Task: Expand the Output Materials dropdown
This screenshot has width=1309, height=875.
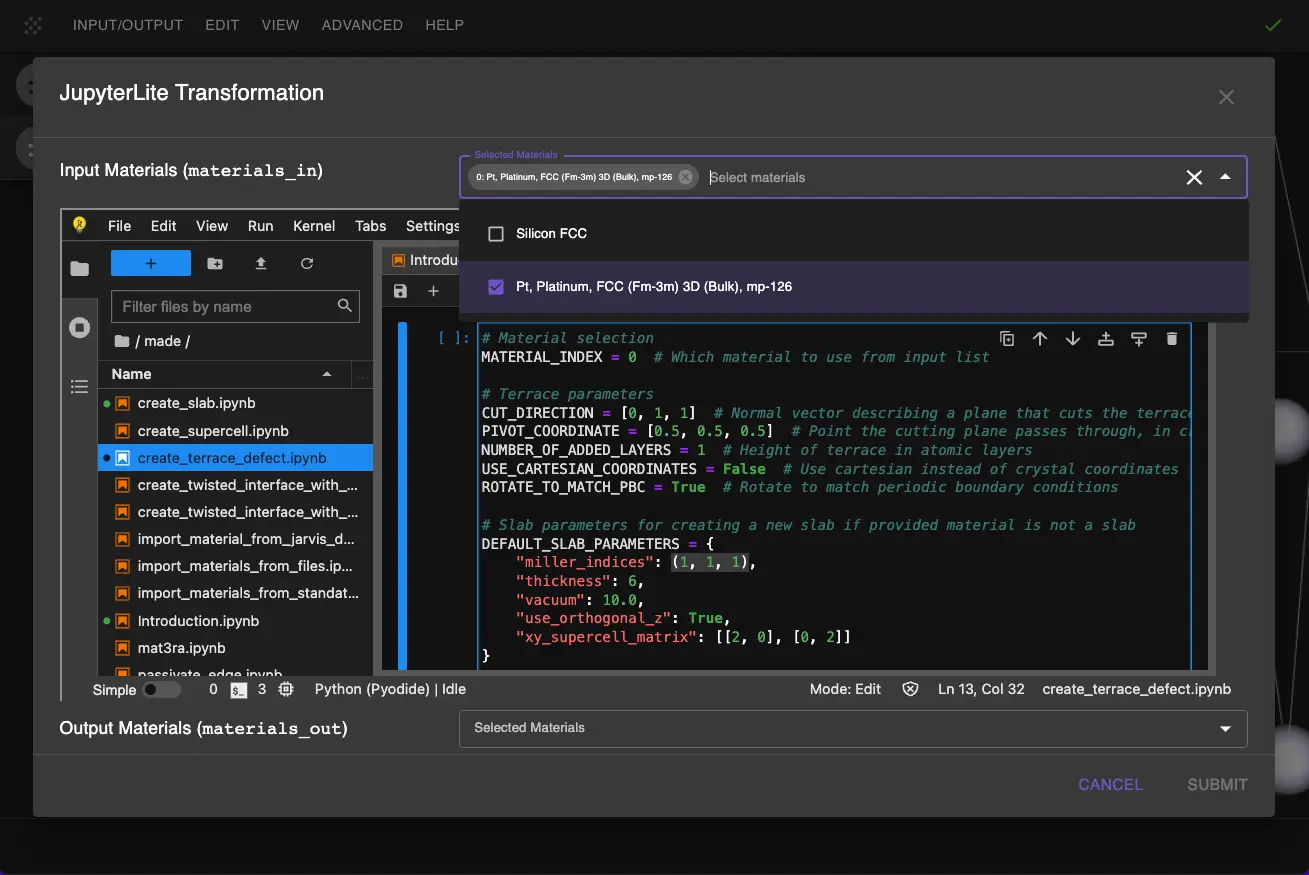Action: (1225, 729)
